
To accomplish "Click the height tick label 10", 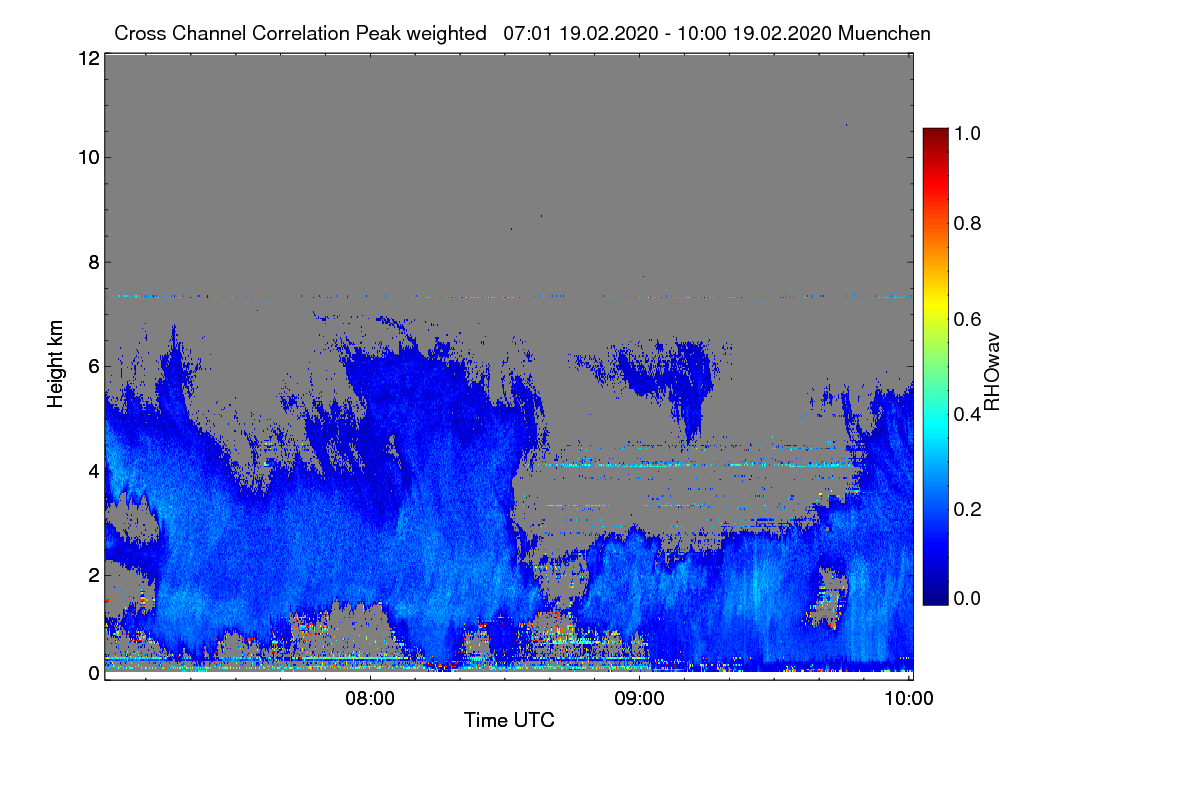I will pyautogui.click(x=87, y=157).
